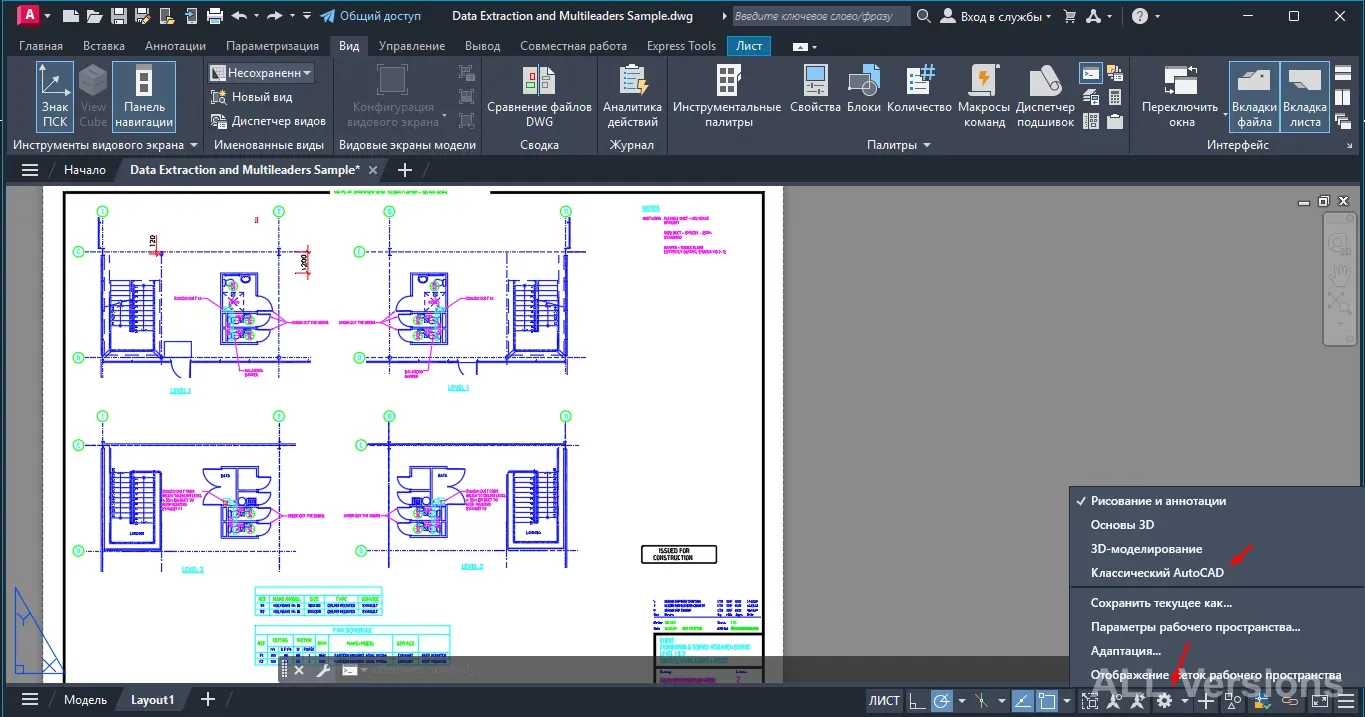Open Параметры рабочего пространства... entry
Image resolution: width=1365 pixels, height=717 pixels.
click(1195, 627)
